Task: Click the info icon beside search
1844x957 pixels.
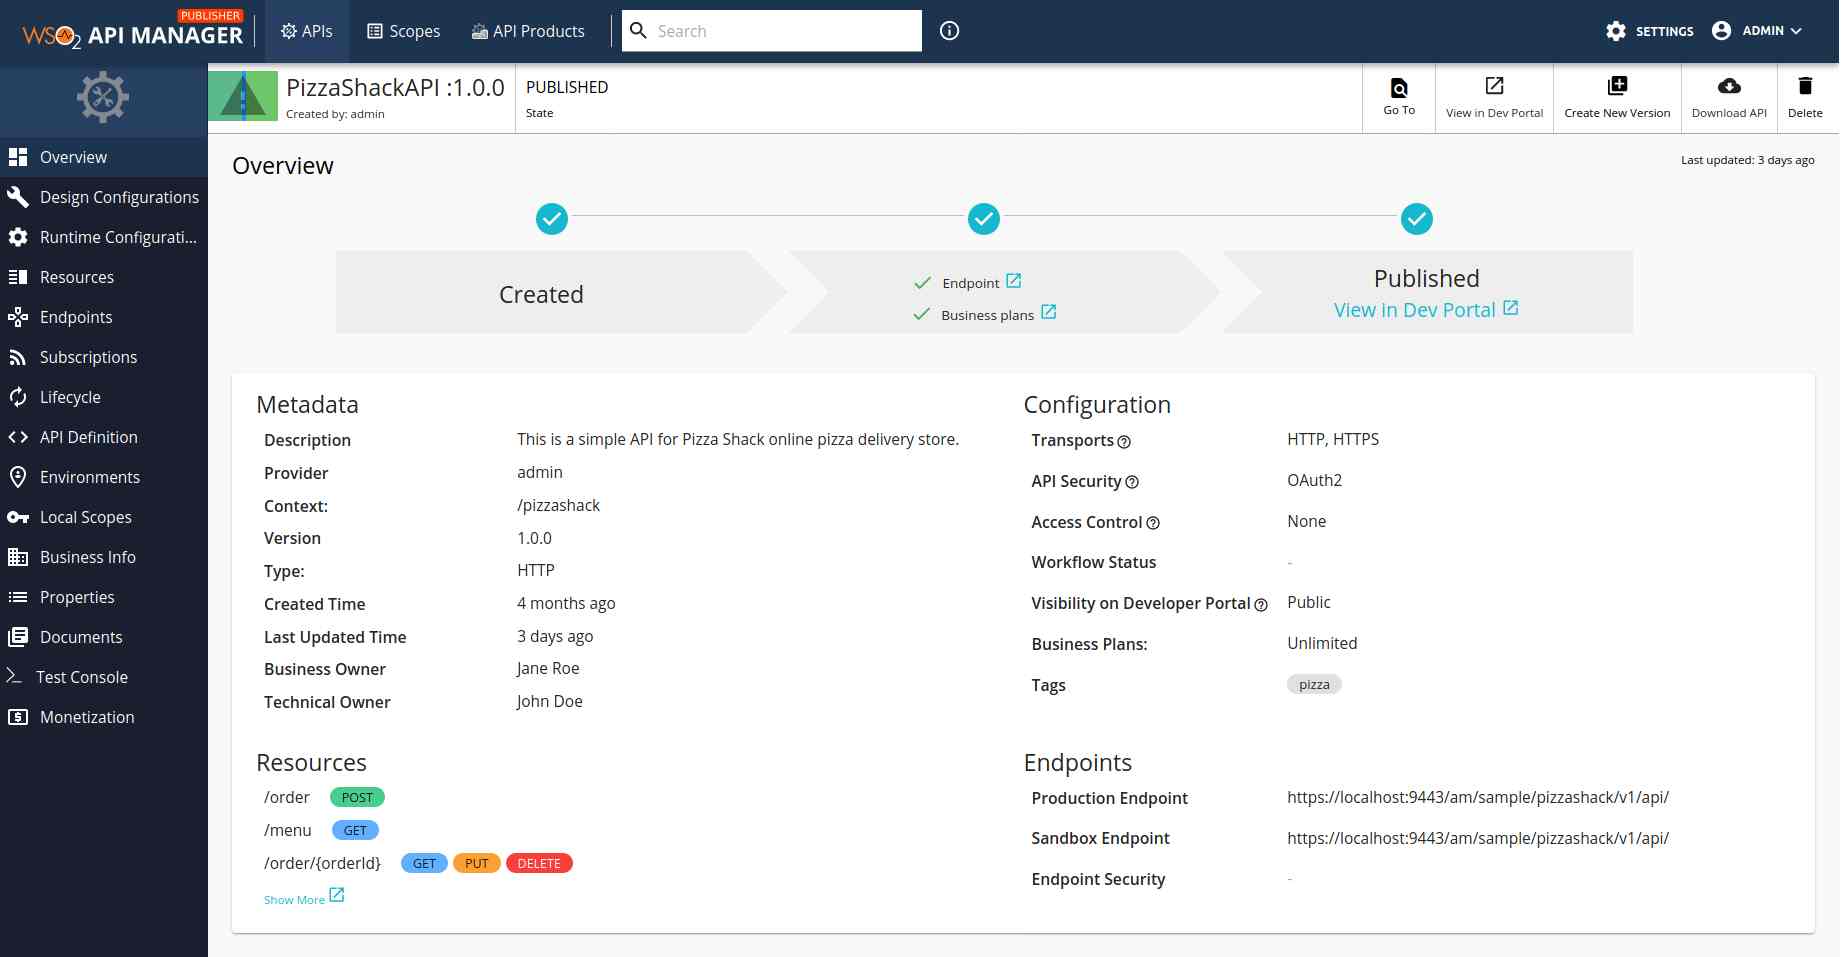Action: [950, 31]
